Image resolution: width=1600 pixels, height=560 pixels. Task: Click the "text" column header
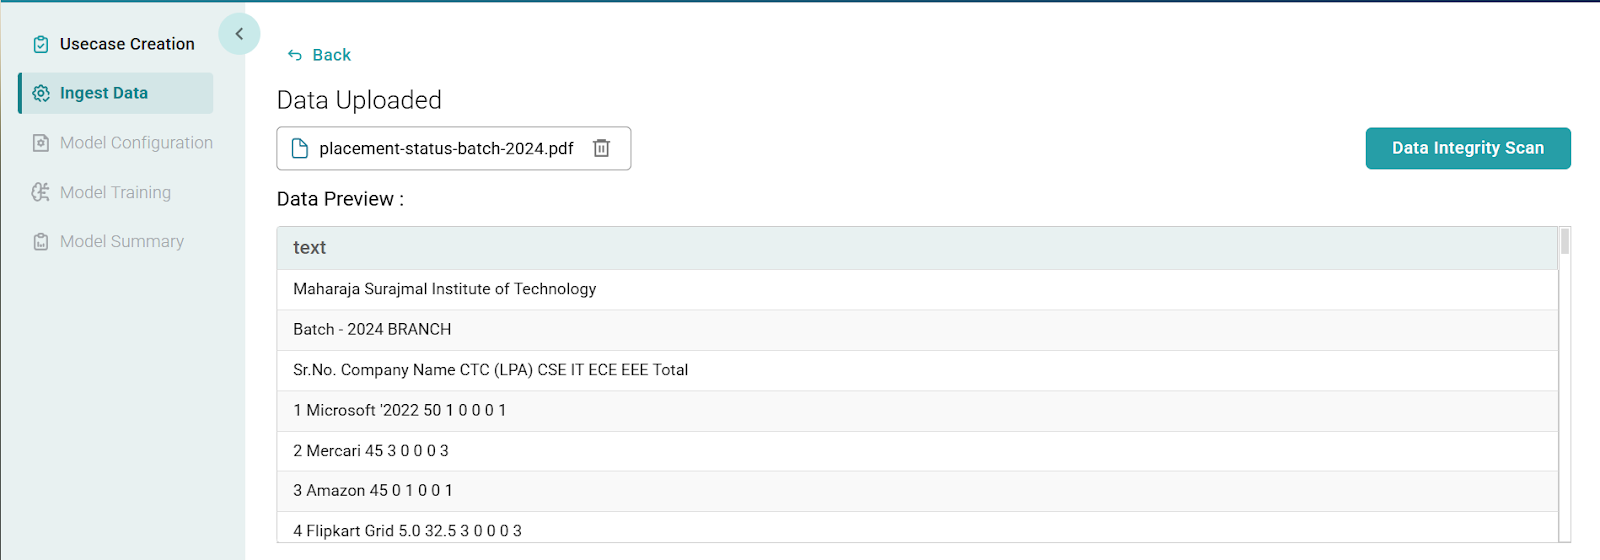click(x=310, y=248)
